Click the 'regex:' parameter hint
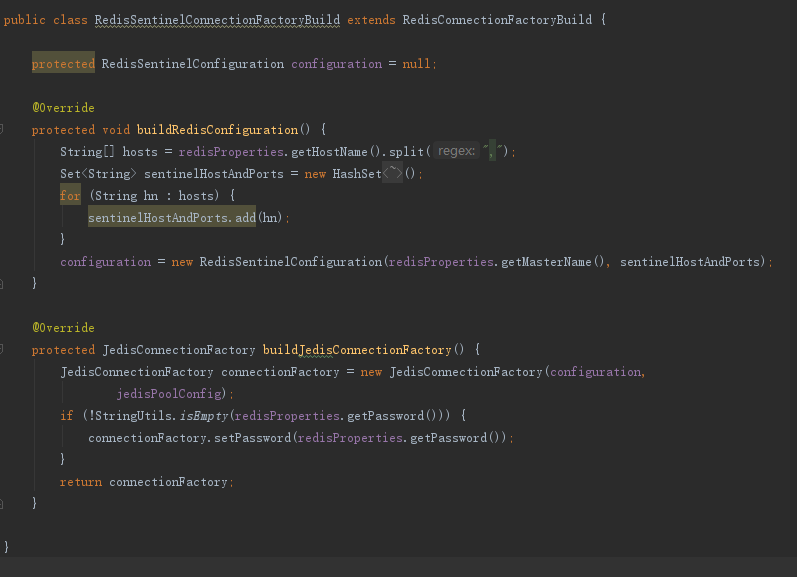The image size is (797, 577). [456, 151]
